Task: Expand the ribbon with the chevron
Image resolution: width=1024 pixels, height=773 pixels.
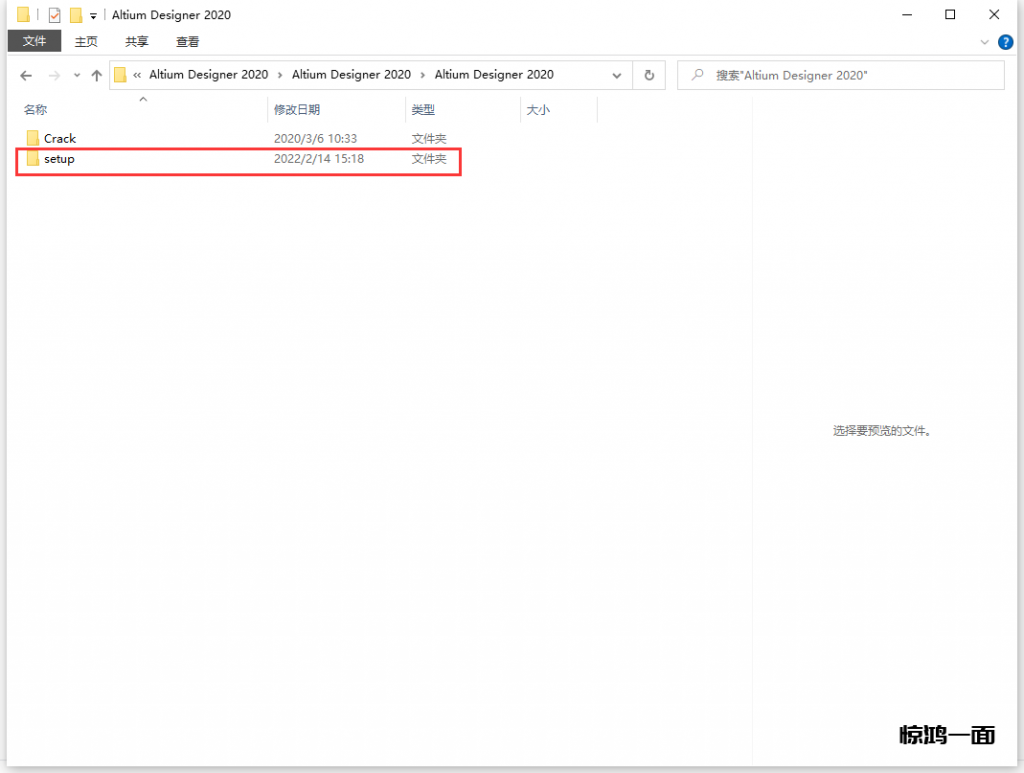Action: tap(985, 42)
